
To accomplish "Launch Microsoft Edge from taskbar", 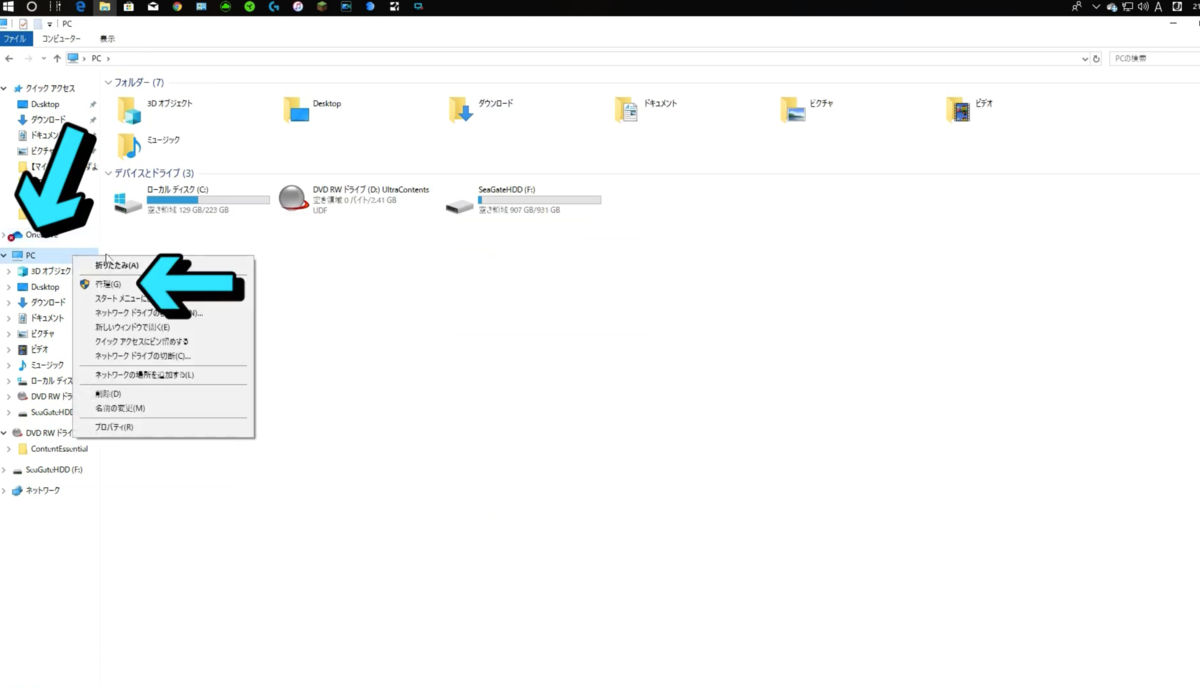I will click(x=80, y=6).
